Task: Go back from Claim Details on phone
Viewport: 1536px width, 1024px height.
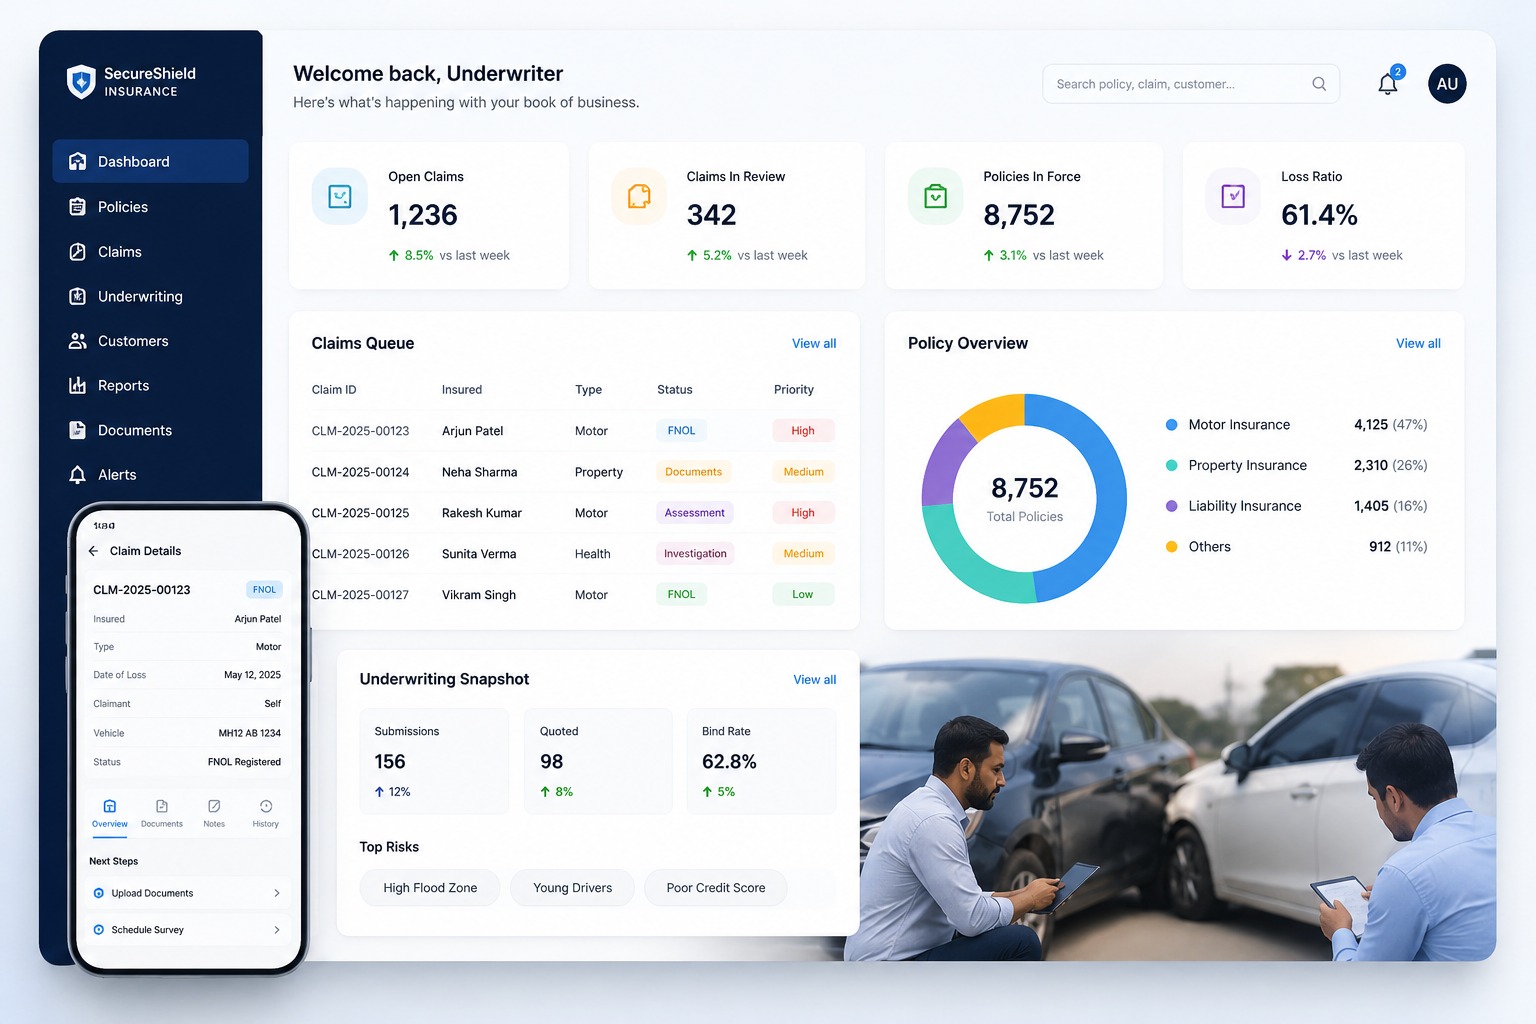Action: [94, 551]
